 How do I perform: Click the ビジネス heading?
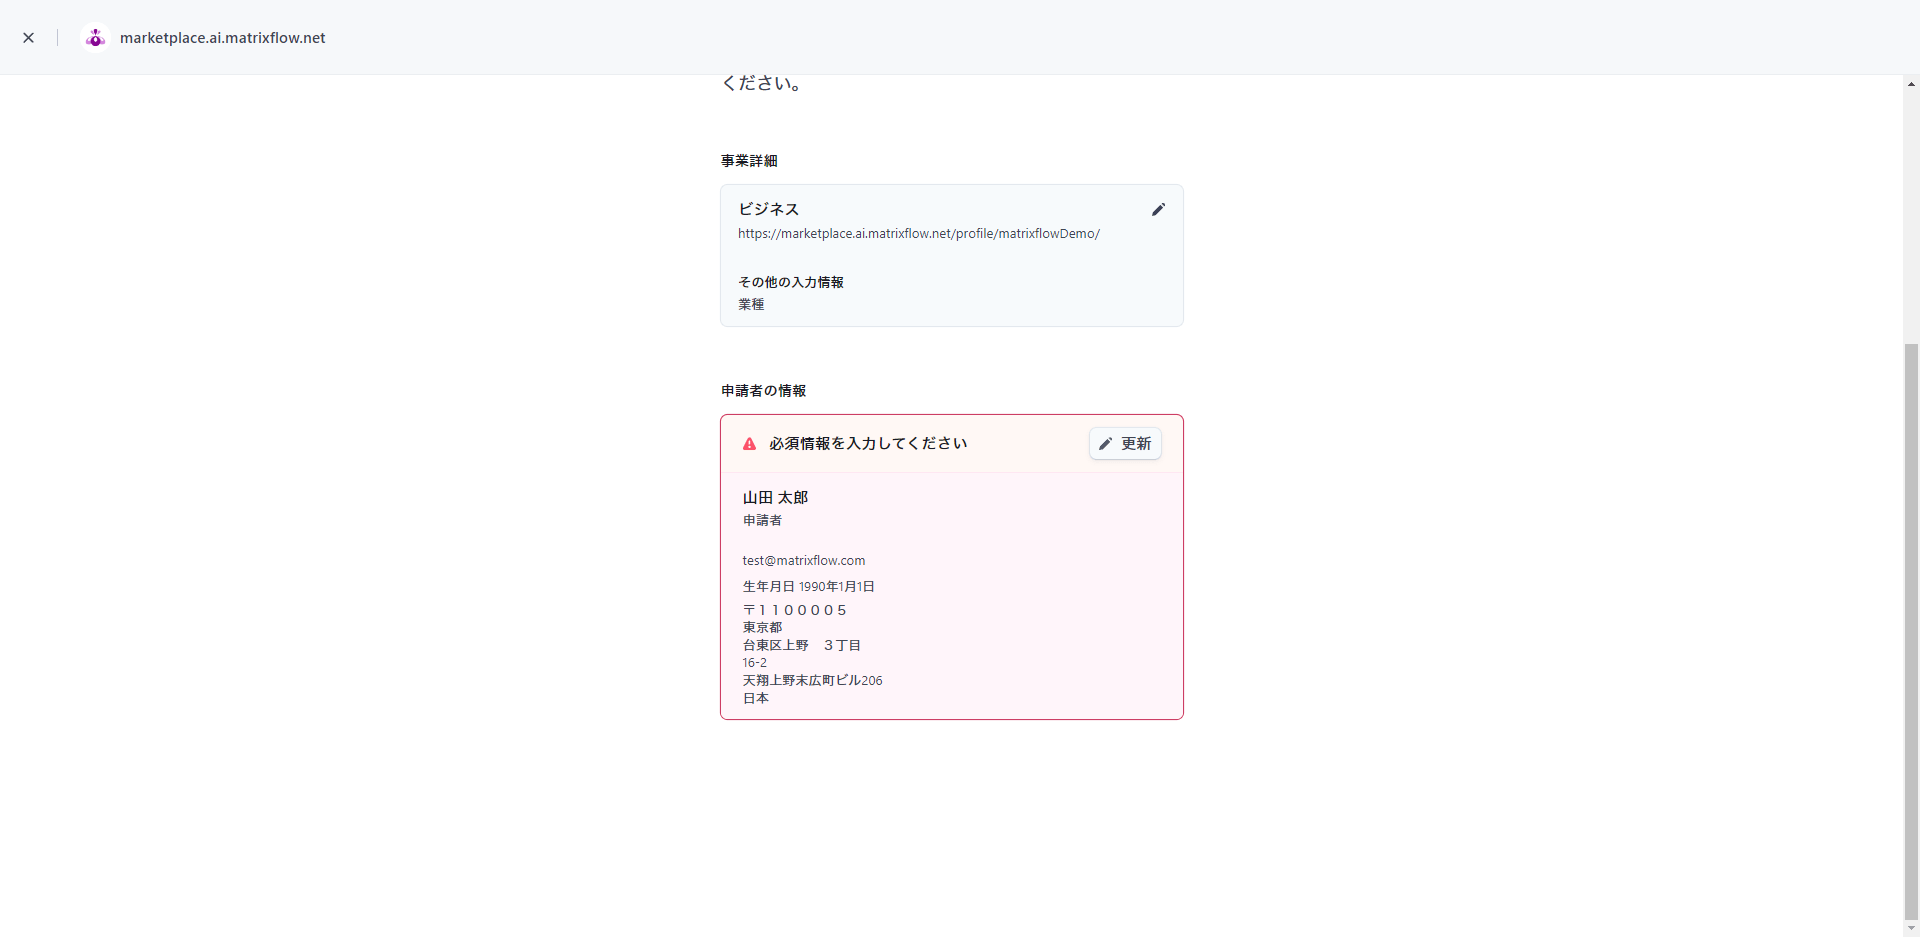(769, 209)
